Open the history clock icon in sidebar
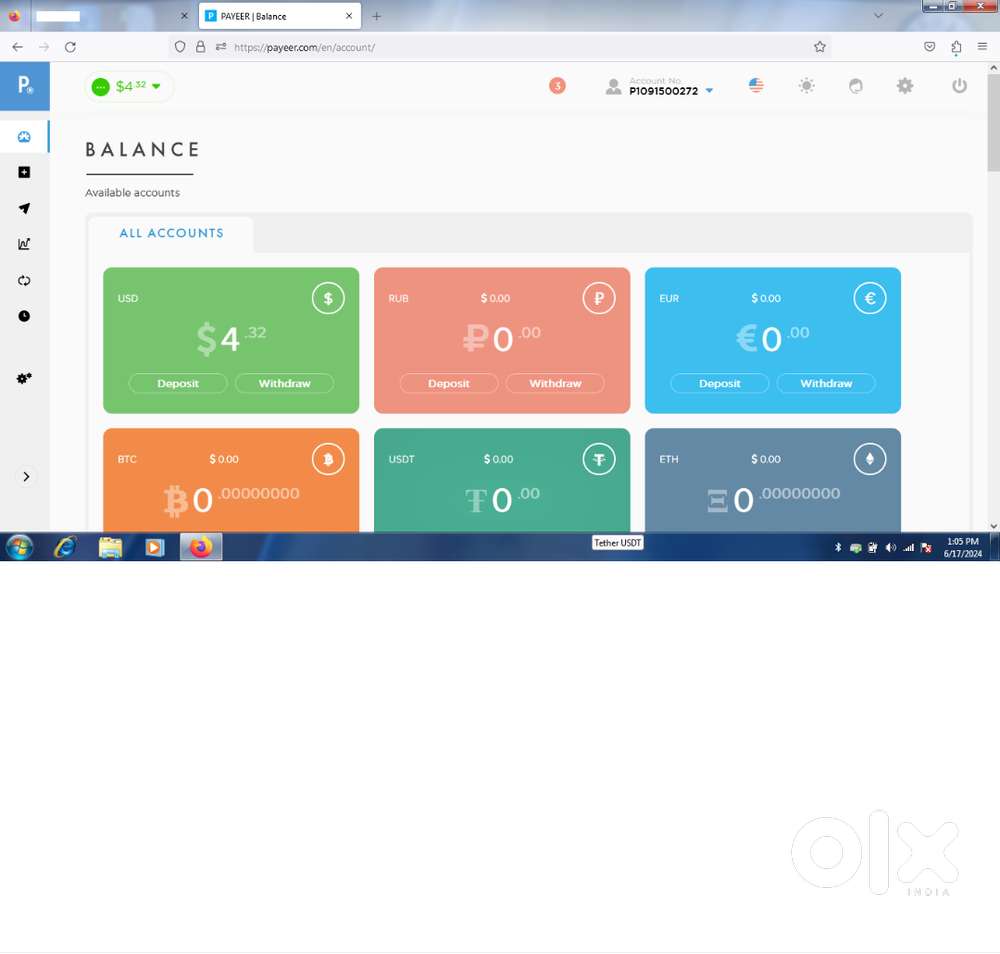The image size is (1000, 954). (x=24, y=316)
